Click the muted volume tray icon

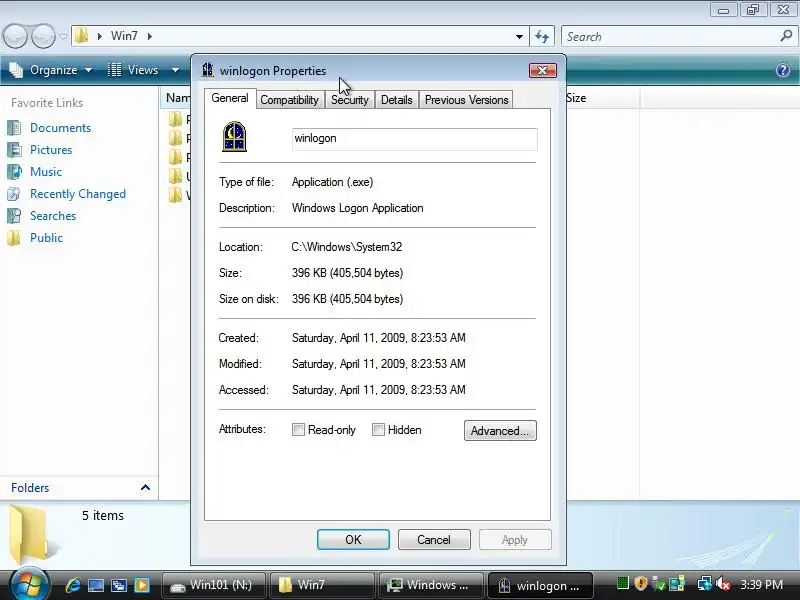[x=722, y=584]
